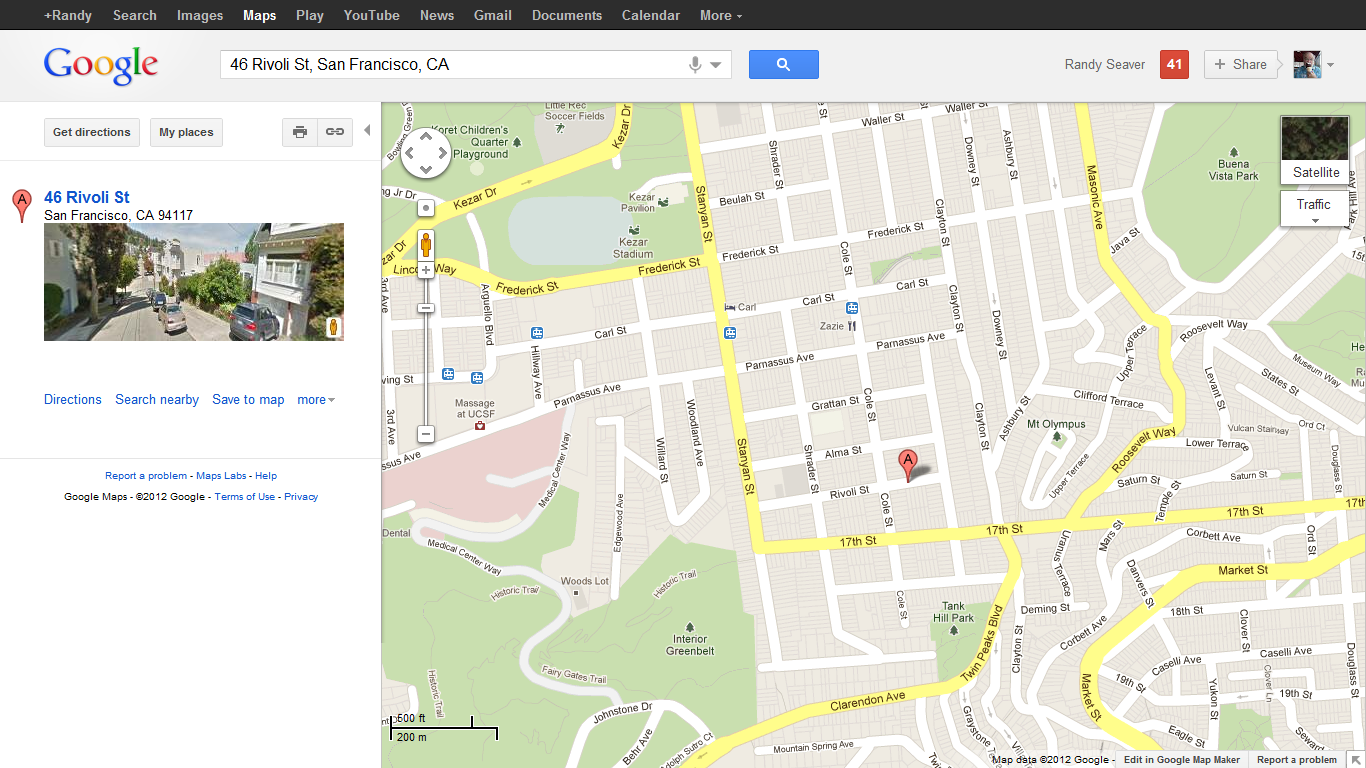Click the red A marker in left panel
1366x768 pixels.
21,205
